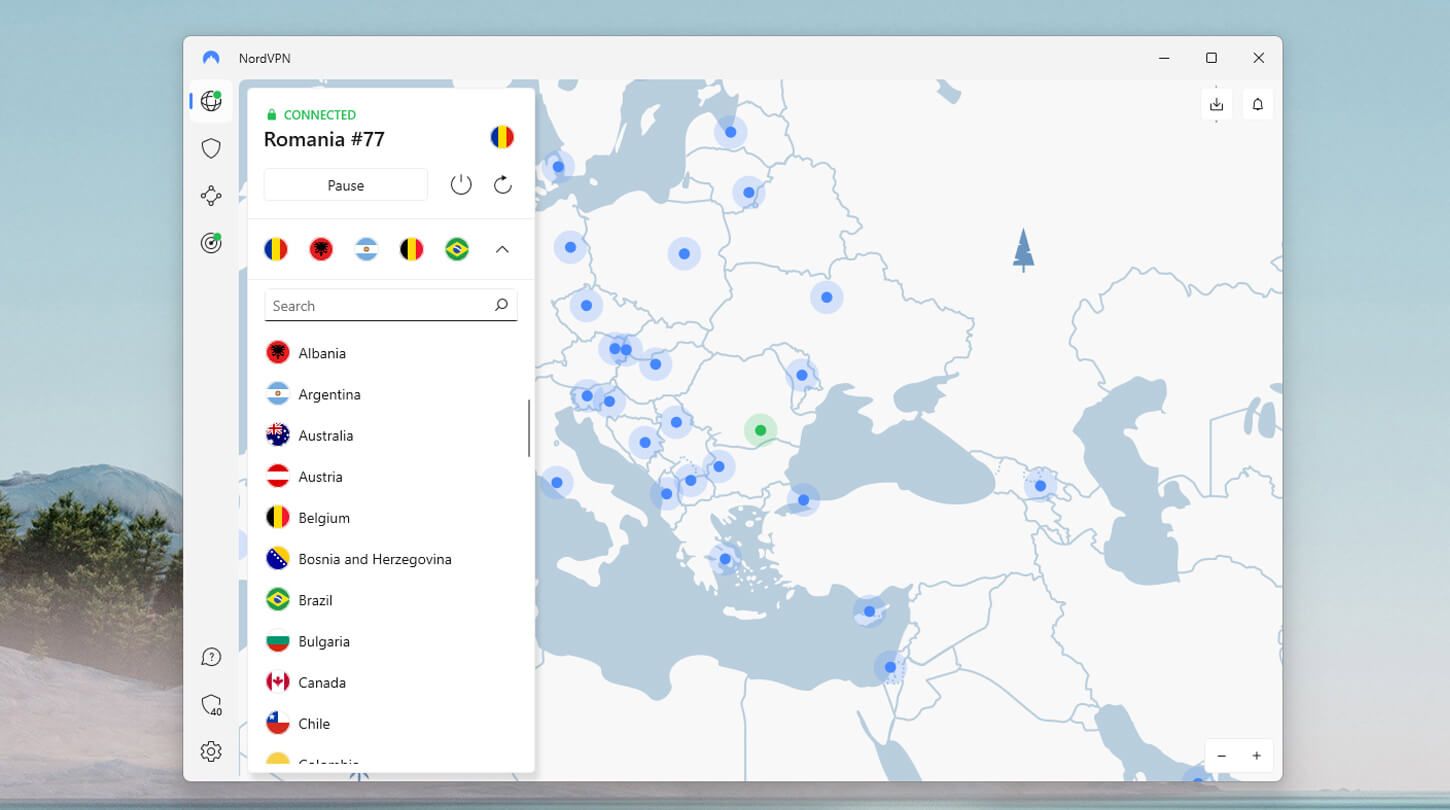Connect to Chile in country list
Image resolution: width=1450 pixels, height=810 pixels.
point(391,723)
